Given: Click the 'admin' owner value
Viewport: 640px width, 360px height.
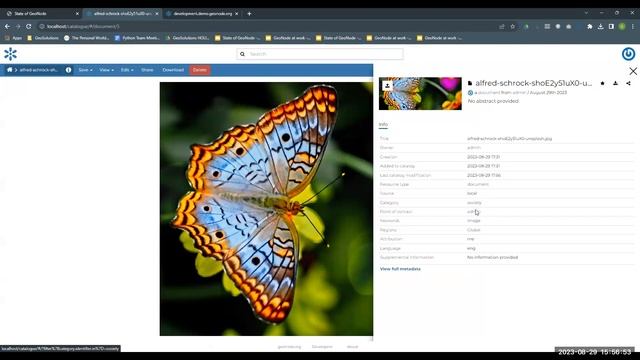Looking at the screenshot, I should pyautogui.click(x=473, y=148).
